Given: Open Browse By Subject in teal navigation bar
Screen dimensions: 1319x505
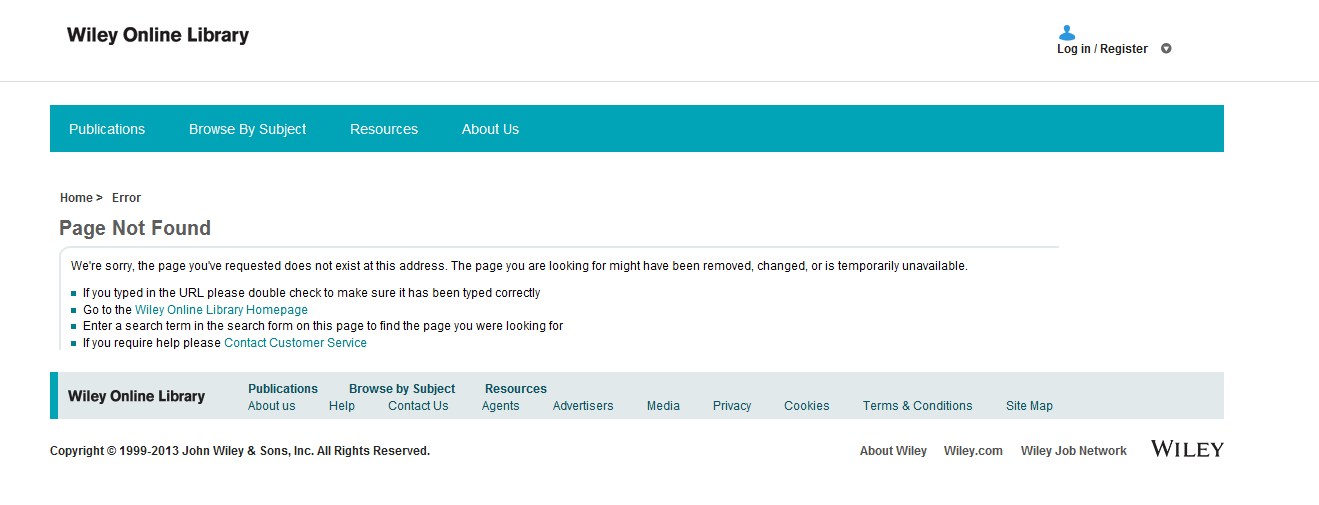Looking at the screenshot, I should 248,129.
